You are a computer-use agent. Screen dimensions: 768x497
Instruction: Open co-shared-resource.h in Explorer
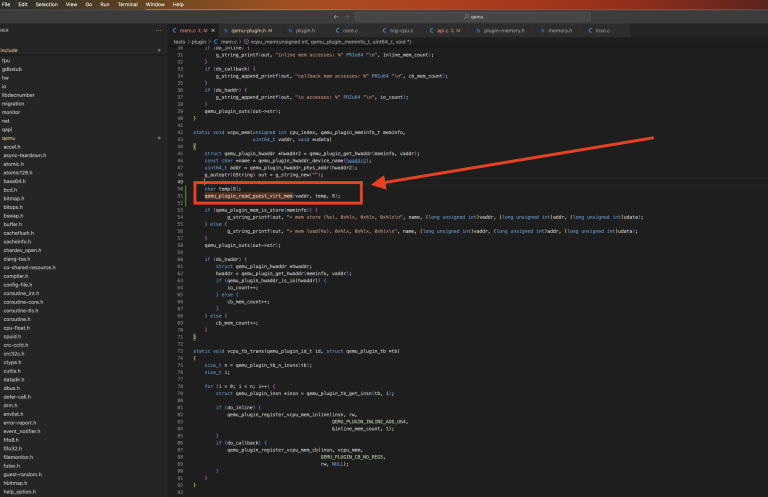pos(29,267)
